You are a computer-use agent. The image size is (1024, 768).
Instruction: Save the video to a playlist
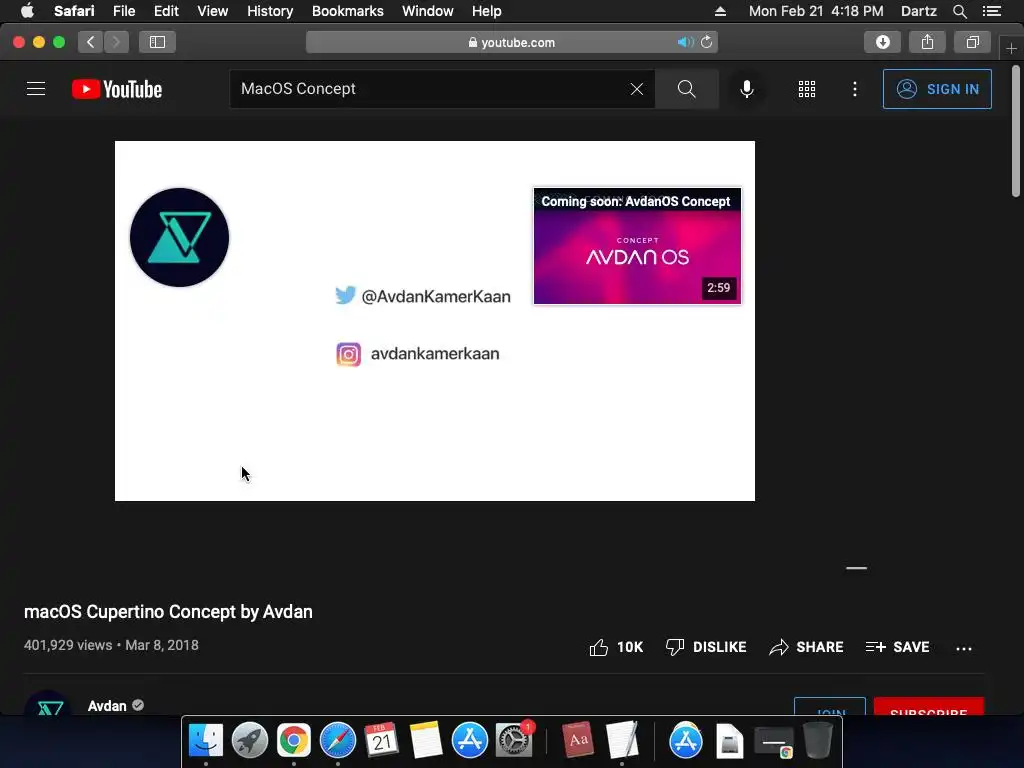pos(897,647)
